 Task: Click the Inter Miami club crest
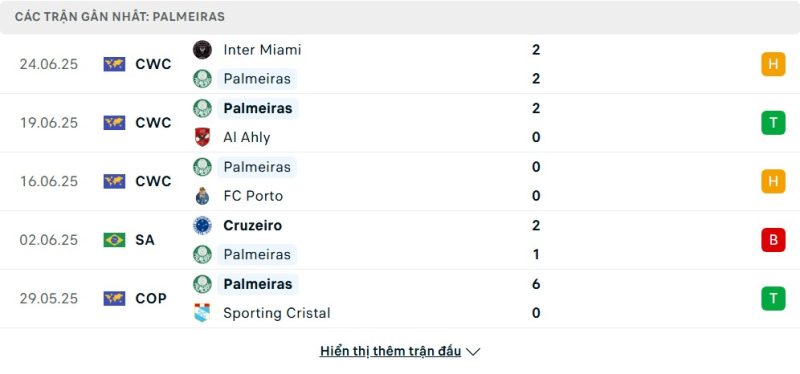click(x=203, y=49)
